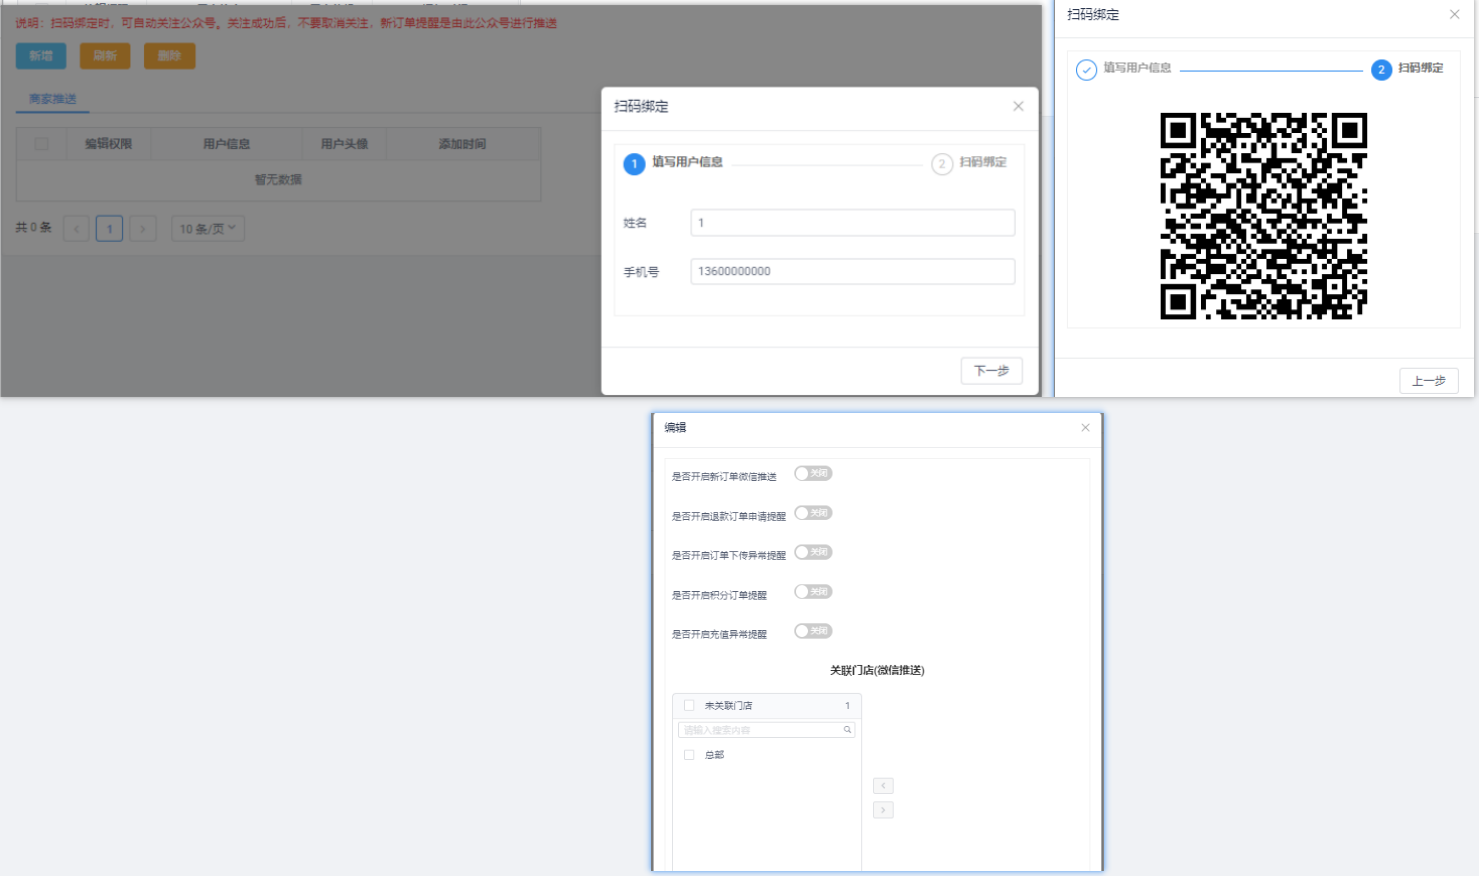
Task: Focus the 请输入搜索内容 store search field
Action: pos(766,730)
